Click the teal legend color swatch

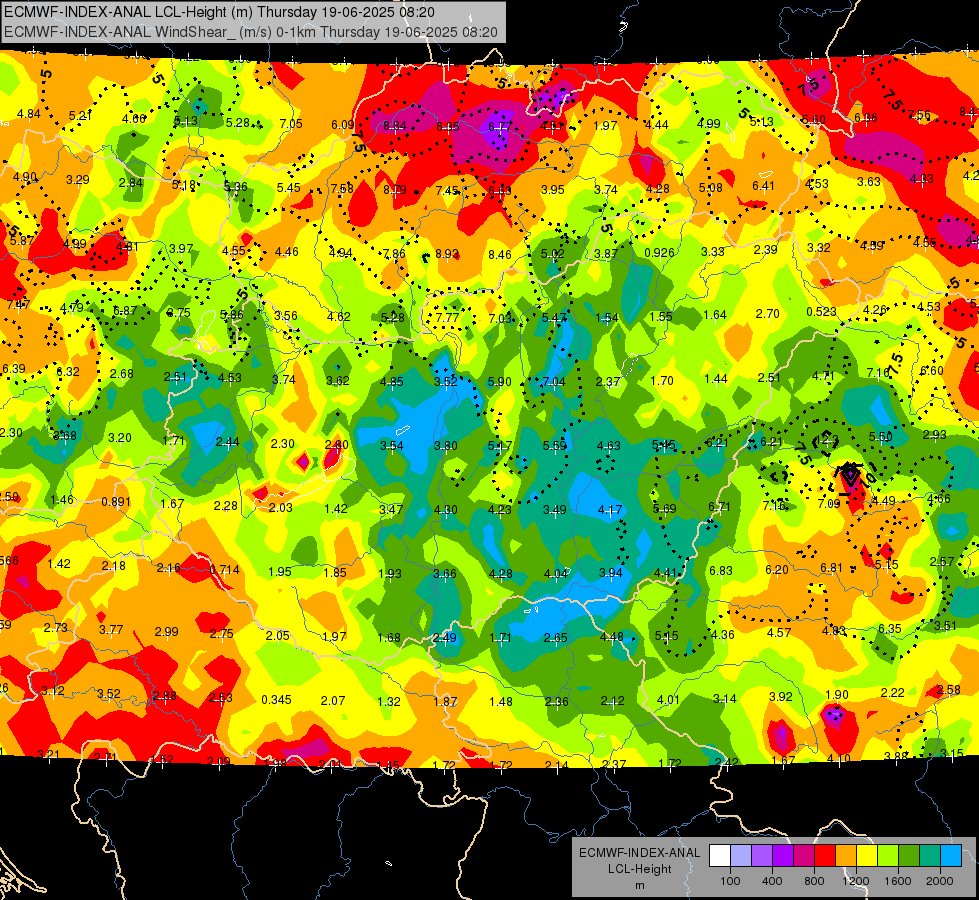click(x=930, y=856)
